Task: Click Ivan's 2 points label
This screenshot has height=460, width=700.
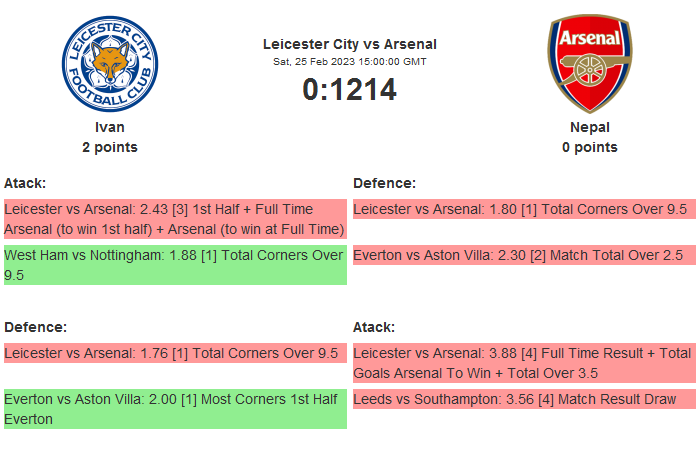Action: (x=110, y=147)
